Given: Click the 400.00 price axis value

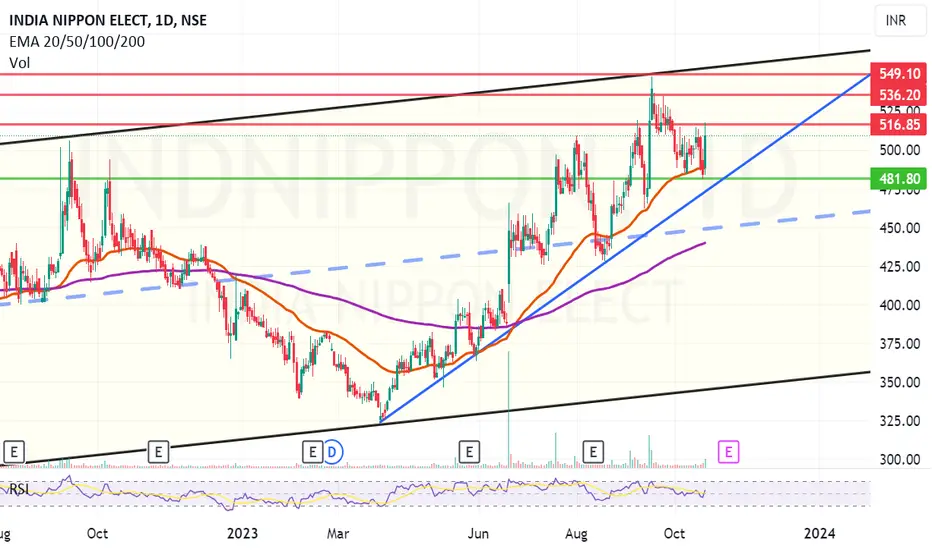Looking at the screenshot, I should pyautogui.click(x=899, y=306).
